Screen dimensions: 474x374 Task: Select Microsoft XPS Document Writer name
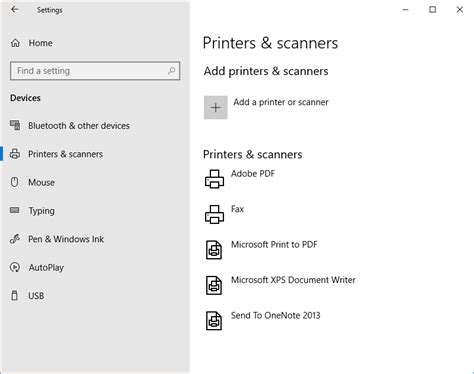coord(293,280)
